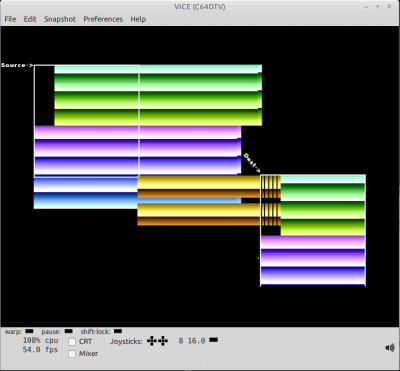The width and height of the screenshot is (400, 371).
Task: Click the first joystick indicator icon
Action: tap(152, 341)
